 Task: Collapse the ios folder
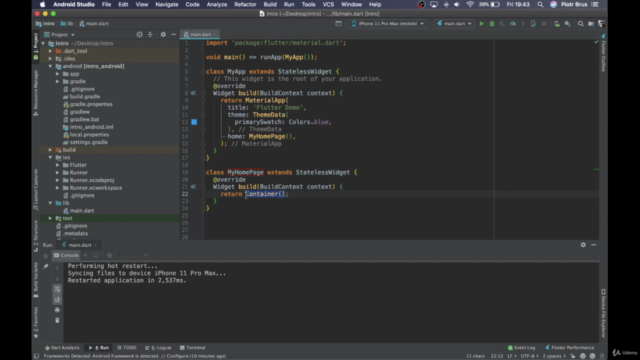click(x=51, y=158)
